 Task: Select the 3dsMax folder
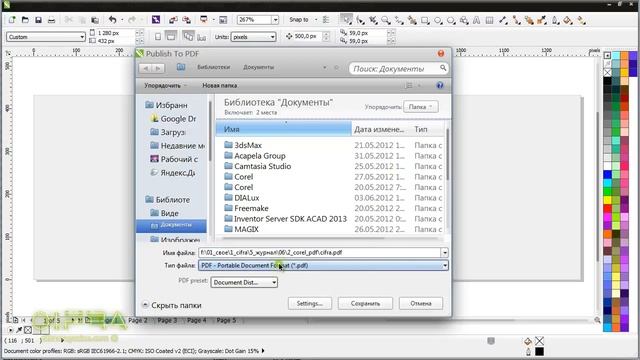247,145
